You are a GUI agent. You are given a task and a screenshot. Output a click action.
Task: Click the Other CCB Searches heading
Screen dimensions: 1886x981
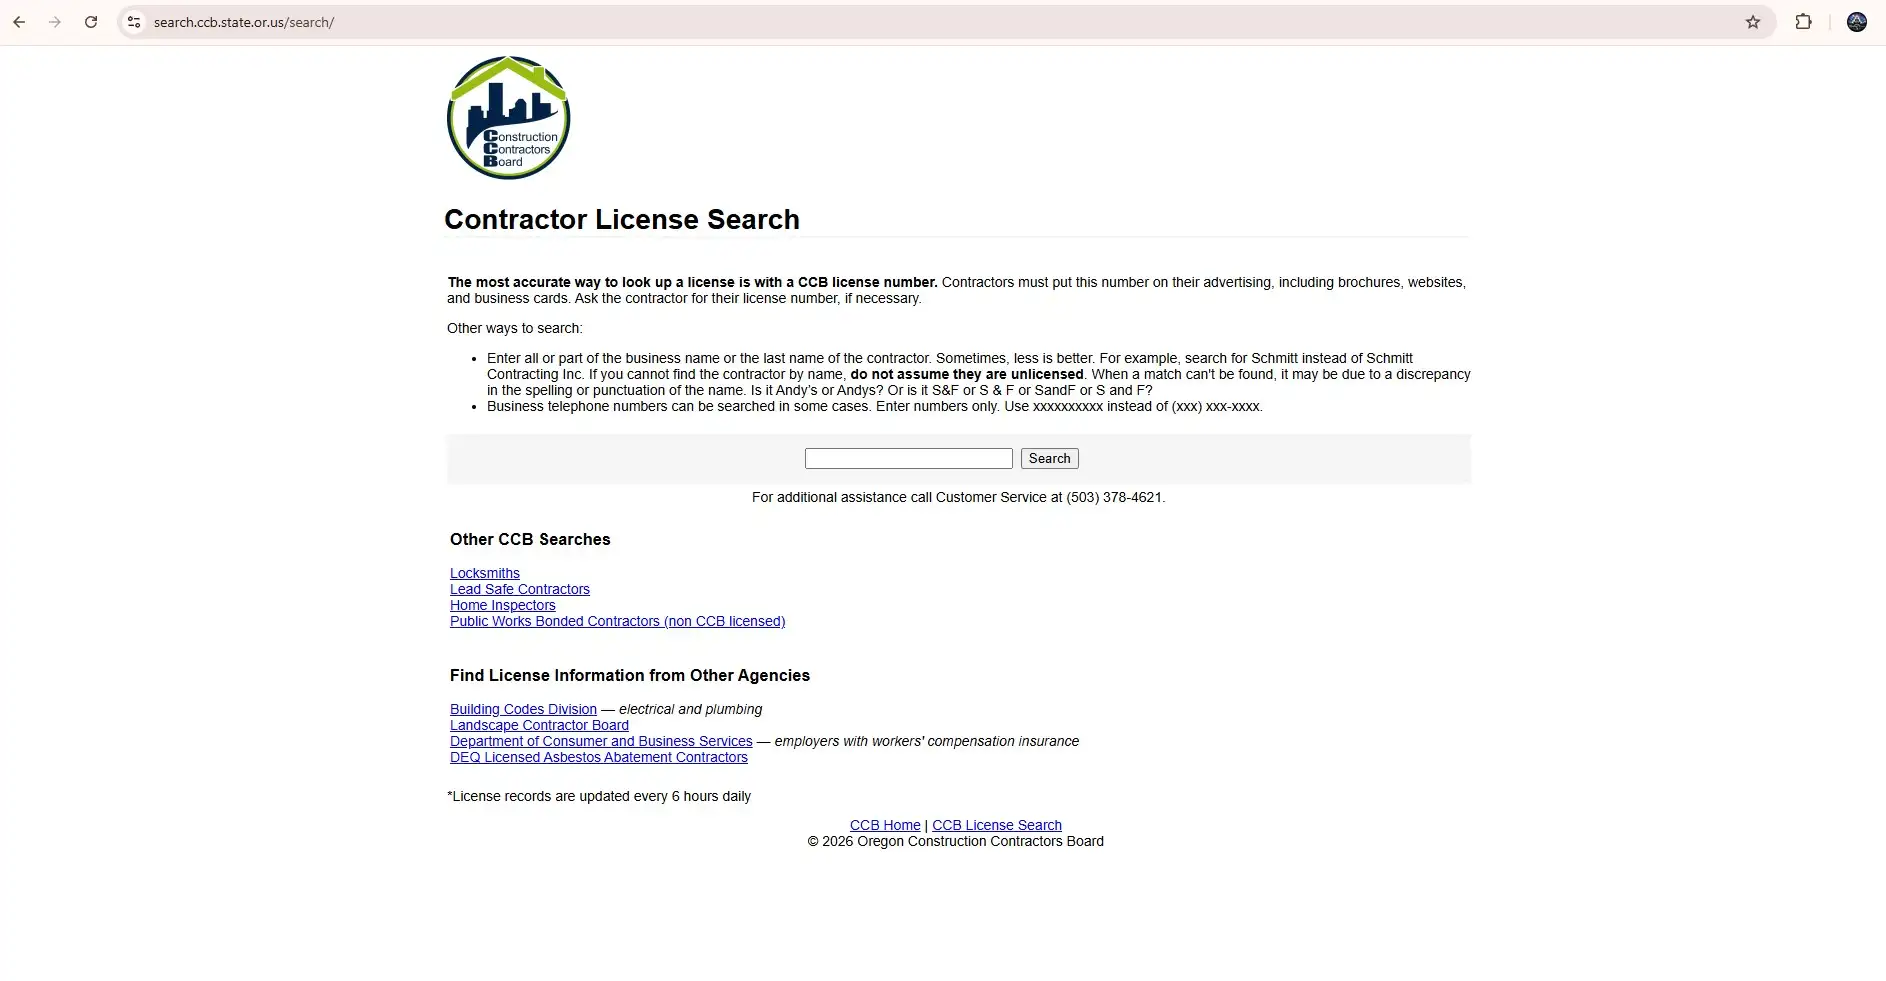click(530, 539)
